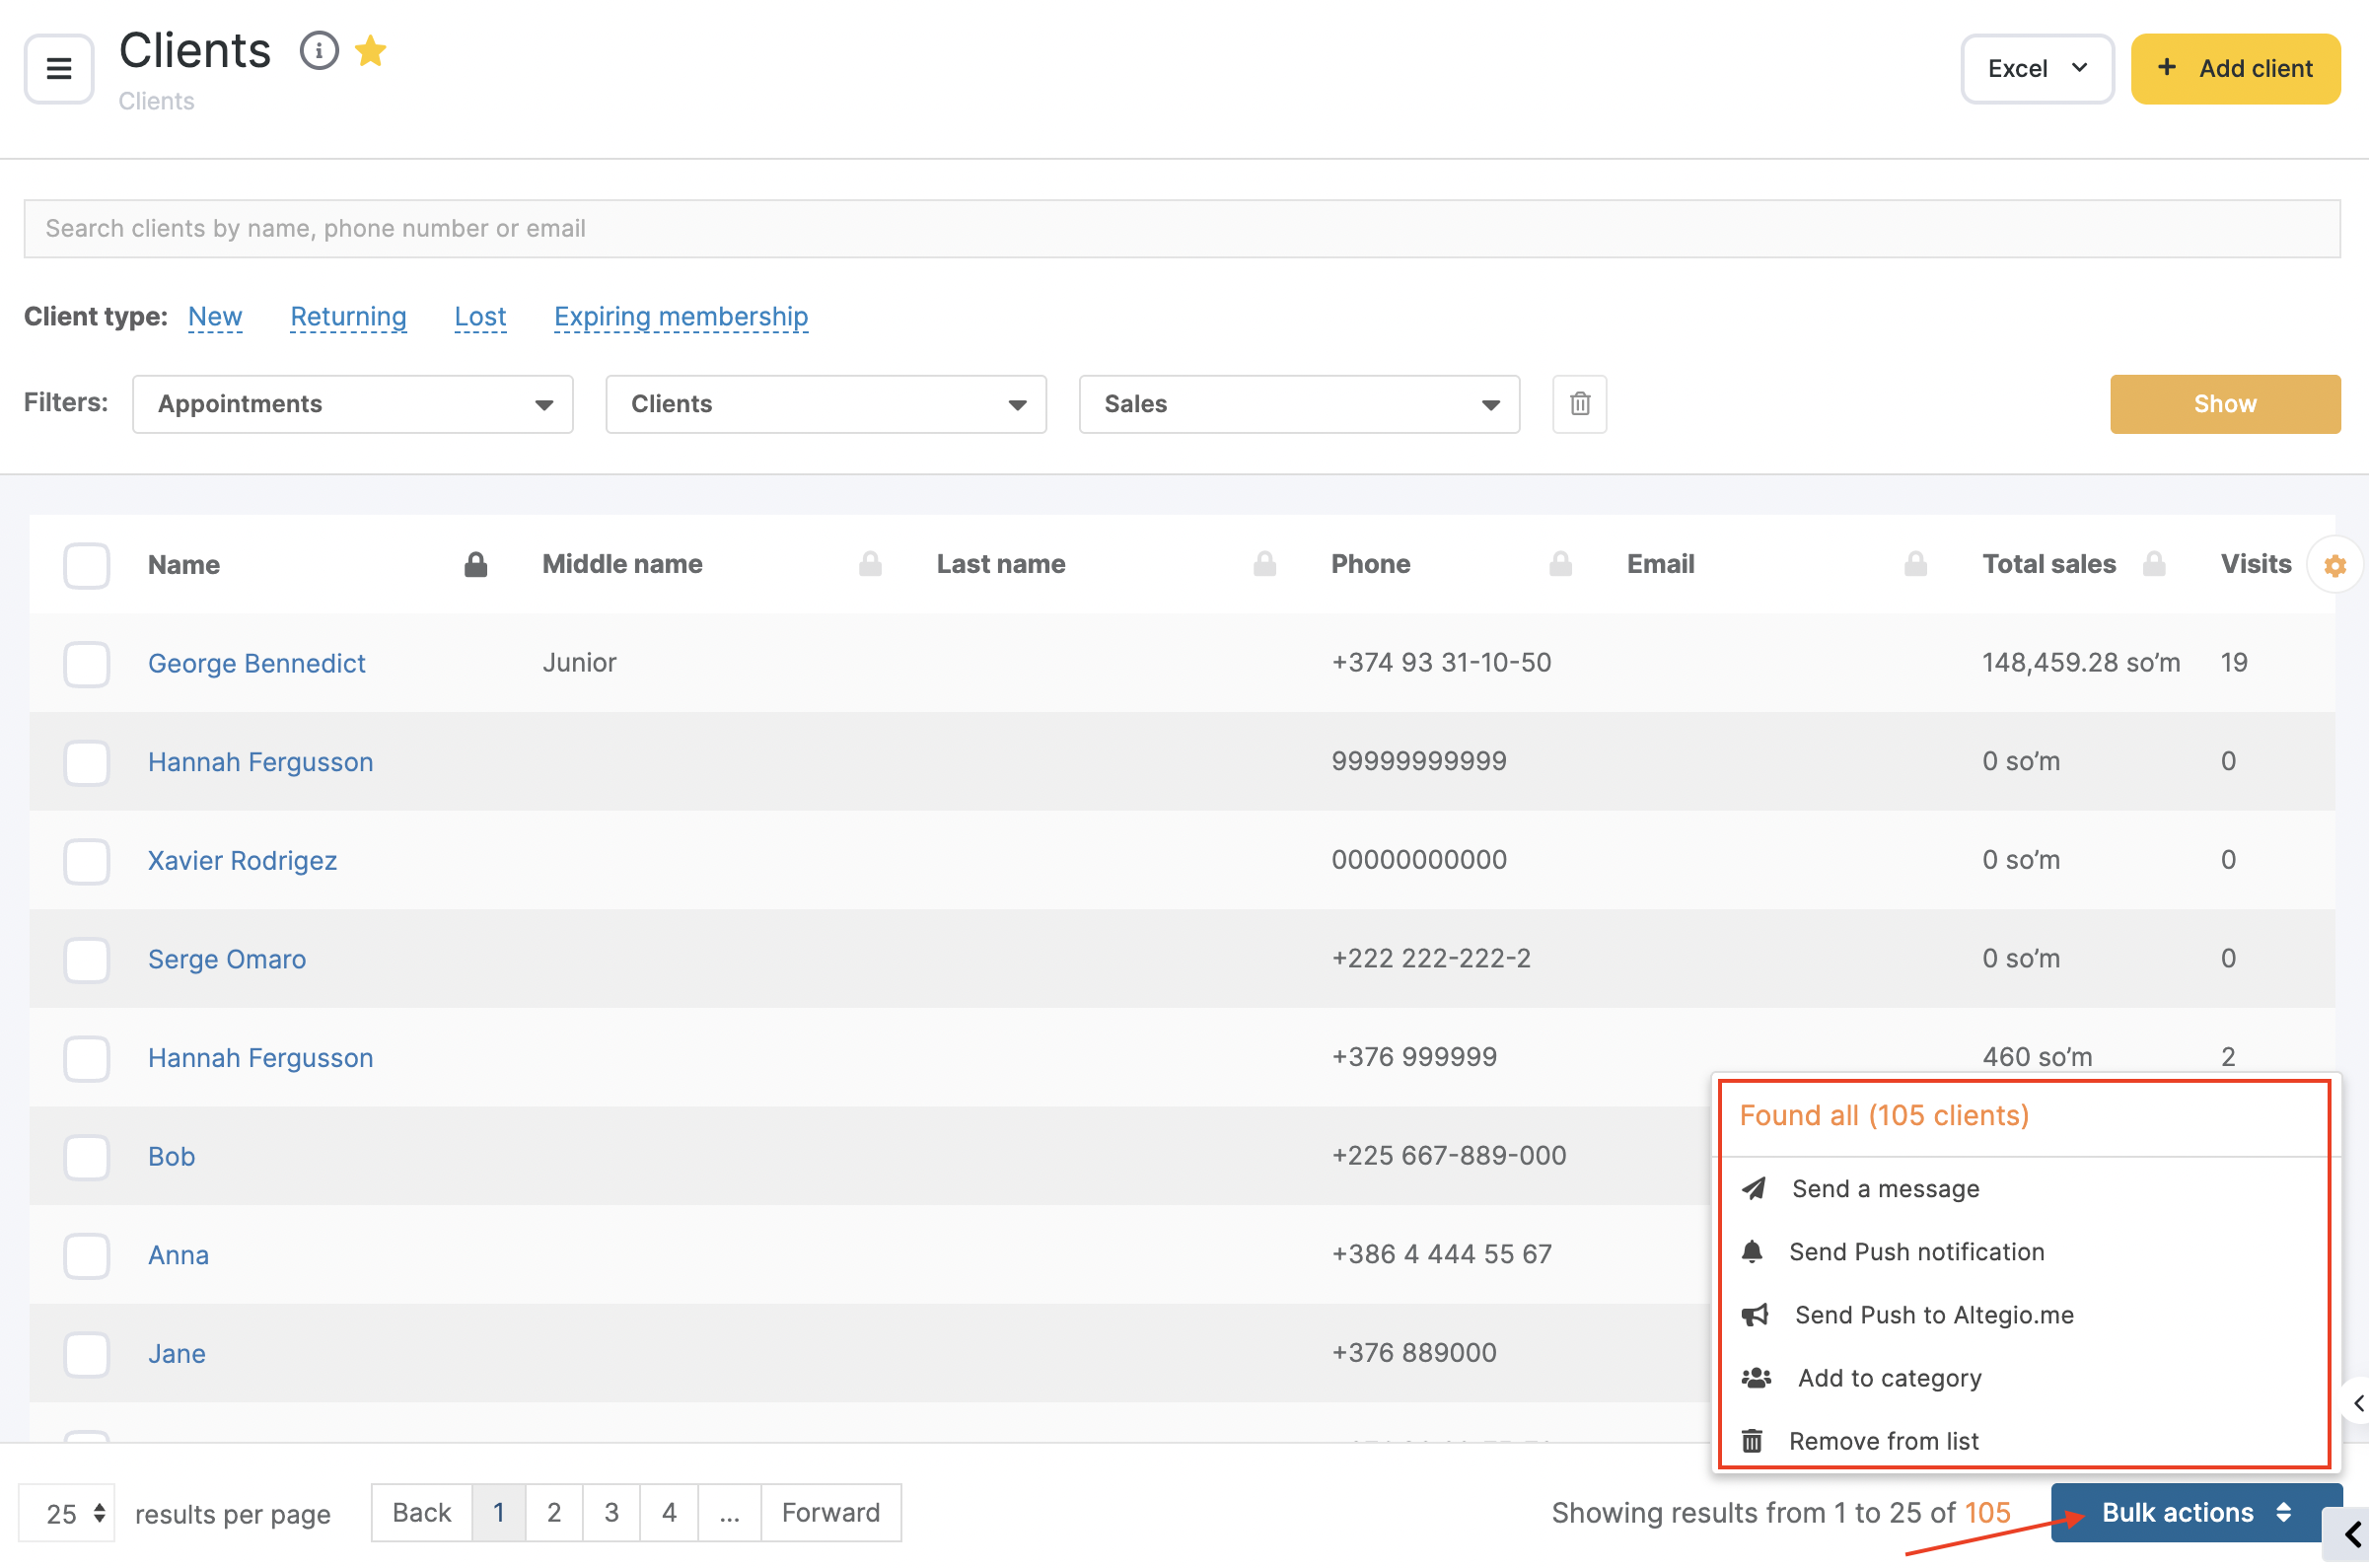
Task: Change the results per page stepper
Action: (x=66, y=1514)
